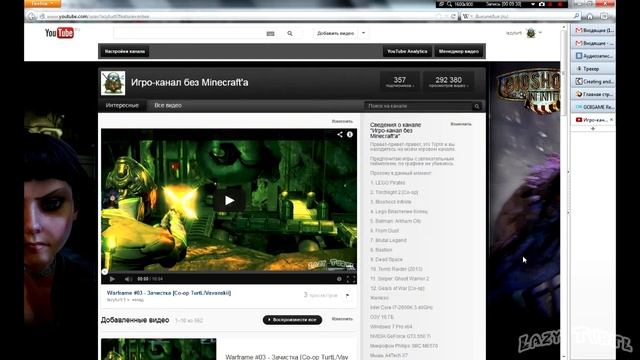Switch to the Интересное tab
This screenshot has height=360, width=640.
coord(122,105)
